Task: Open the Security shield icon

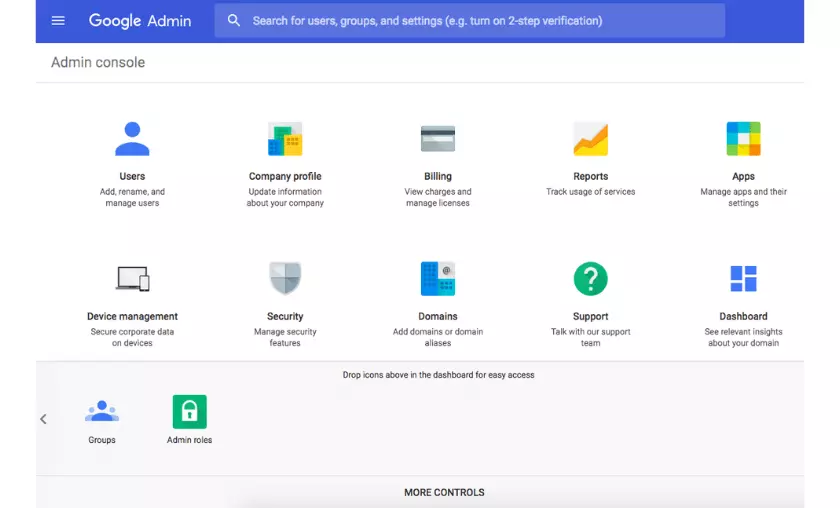Action: (285, 278)
